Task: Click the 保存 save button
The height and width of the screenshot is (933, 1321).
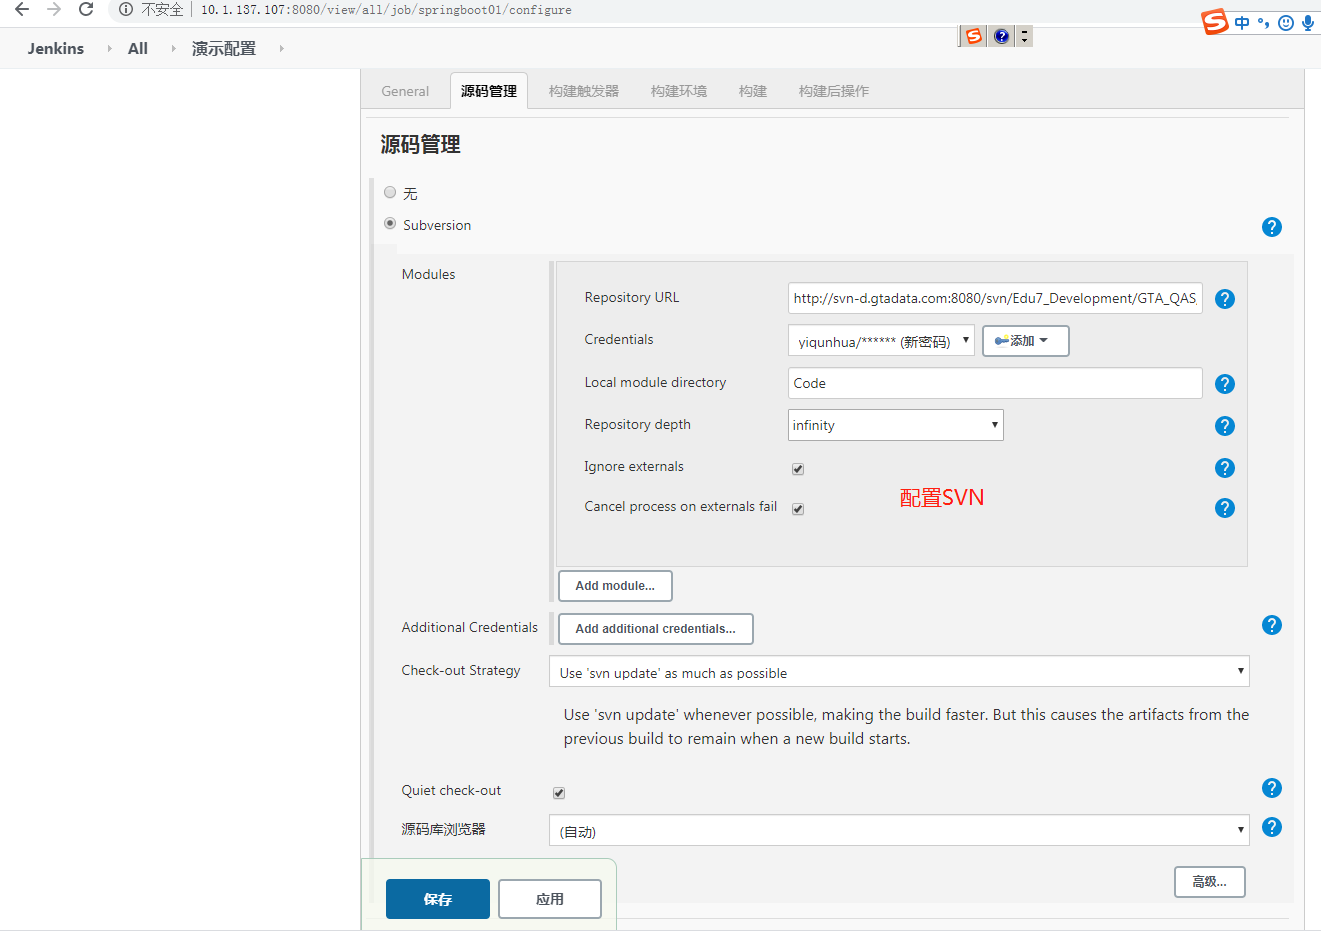Action: 438,899
